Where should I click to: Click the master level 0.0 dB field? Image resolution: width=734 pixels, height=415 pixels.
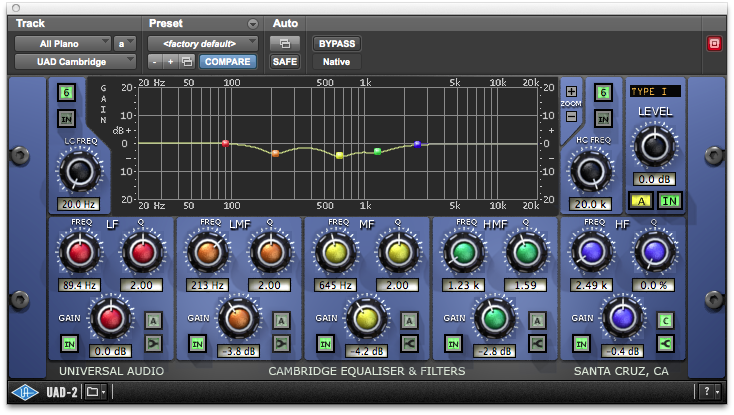point(654,179)
